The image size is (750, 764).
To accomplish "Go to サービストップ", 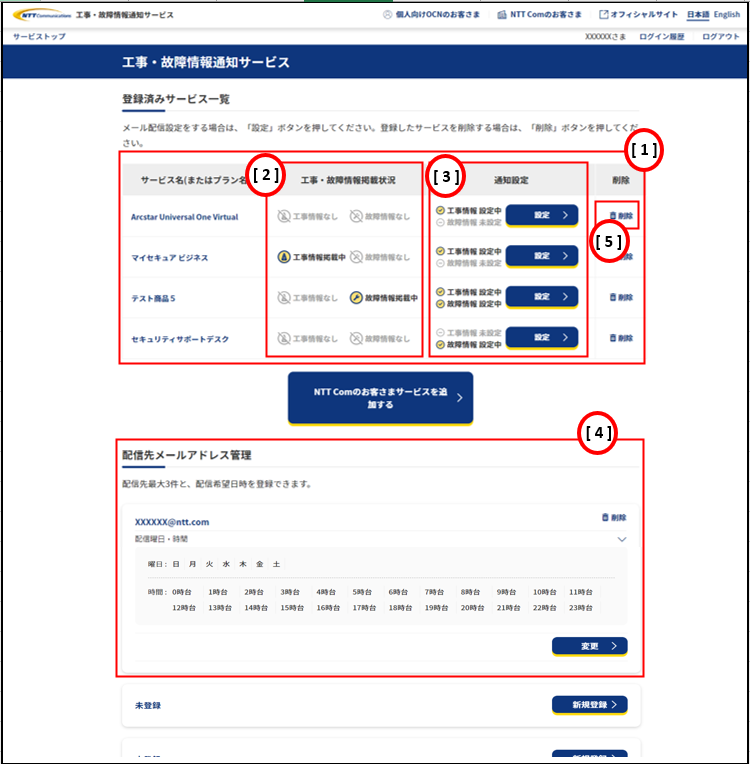I will pyautogui.click(x=39, y=37).
